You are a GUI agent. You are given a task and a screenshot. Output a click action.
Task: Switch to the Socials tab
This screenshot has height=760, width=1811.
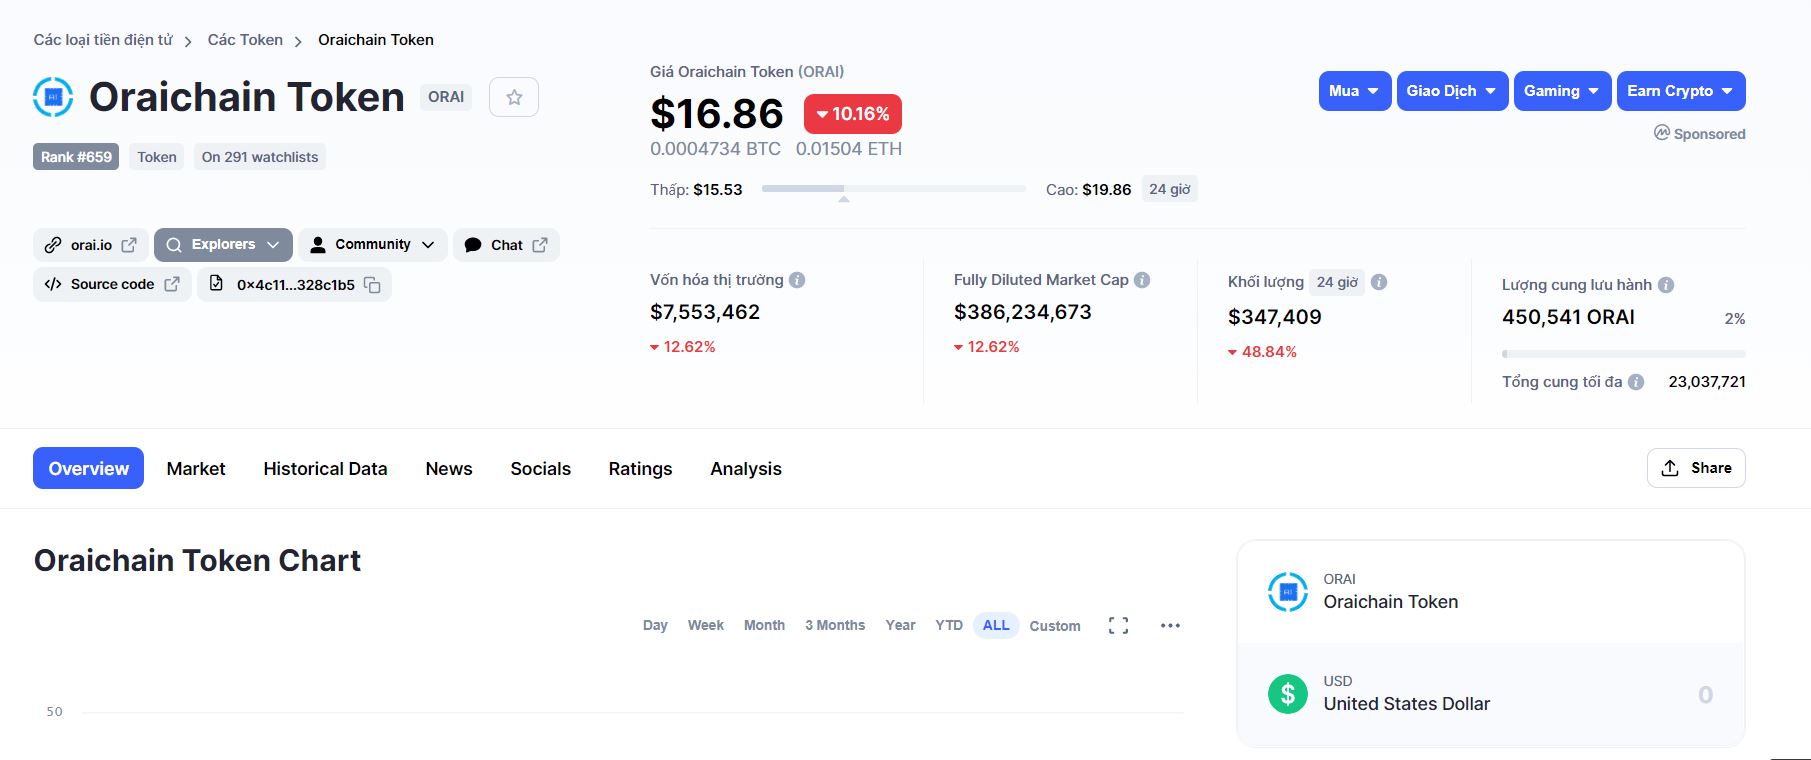click(x=540, y=468)
